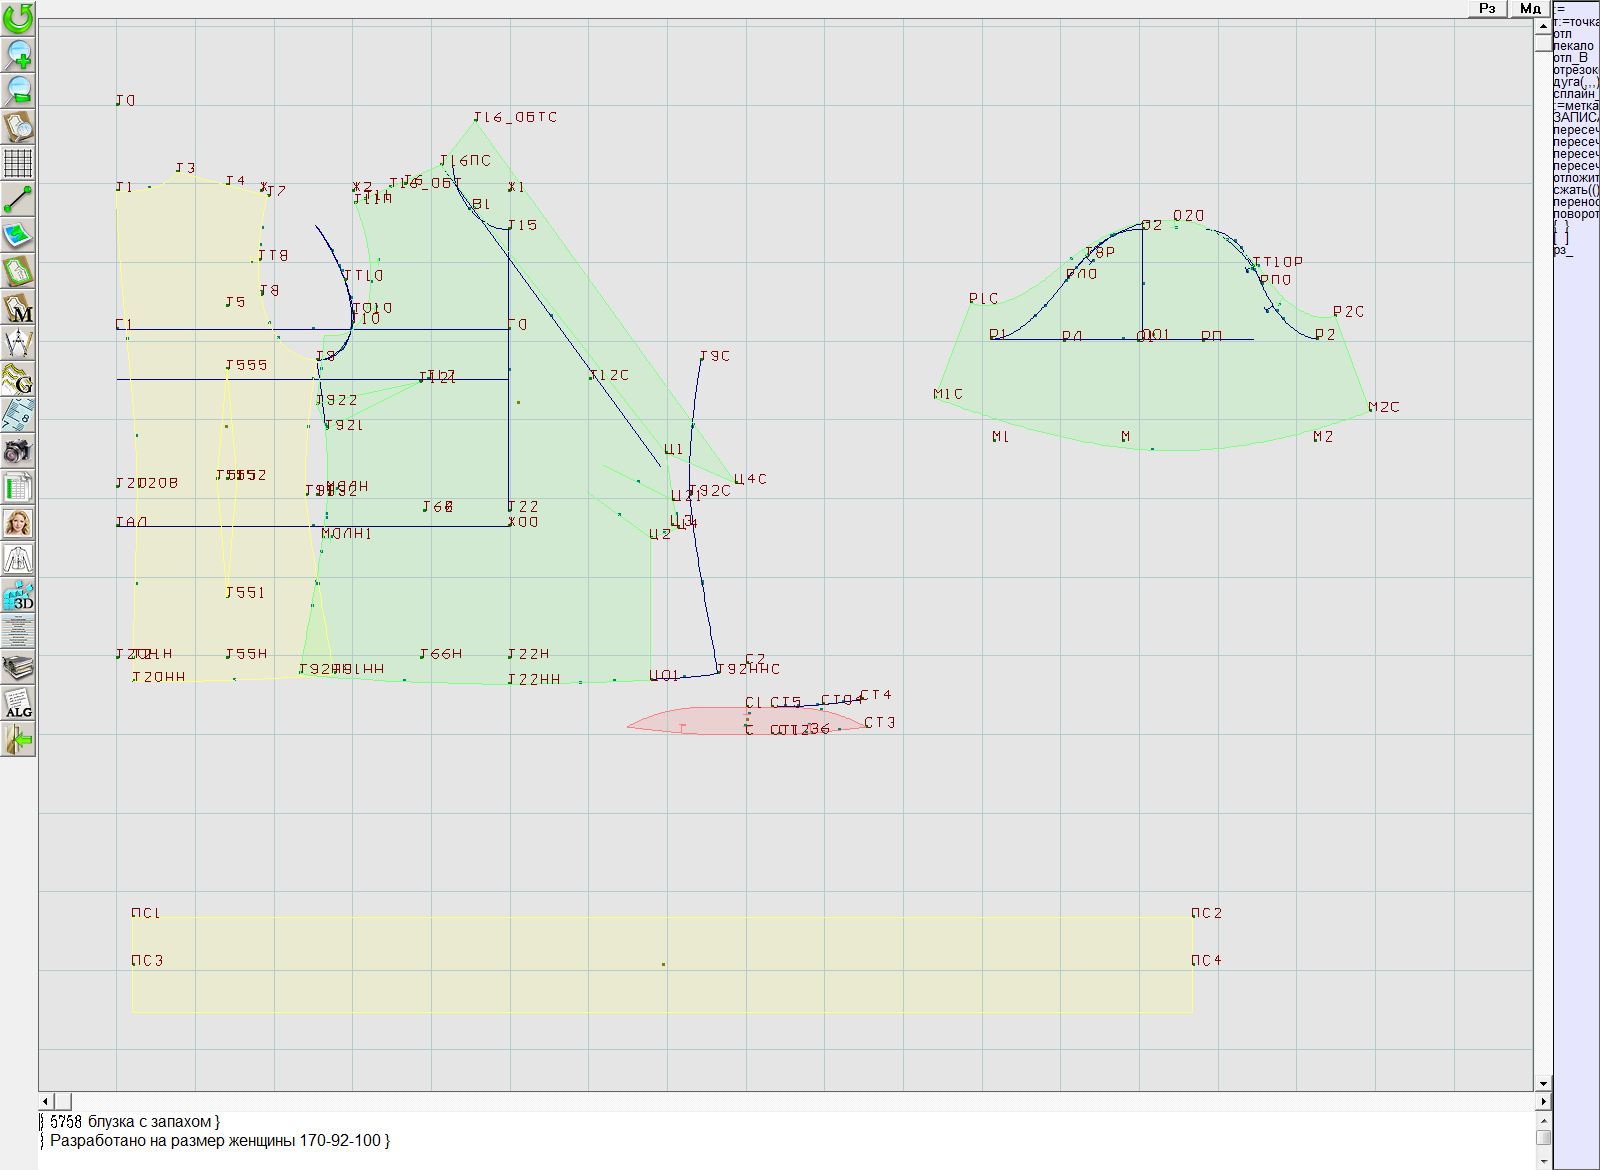Open the ALG algorithm document icon
The width and height of the screenshot is (1600, 1170).
[18, 703]
